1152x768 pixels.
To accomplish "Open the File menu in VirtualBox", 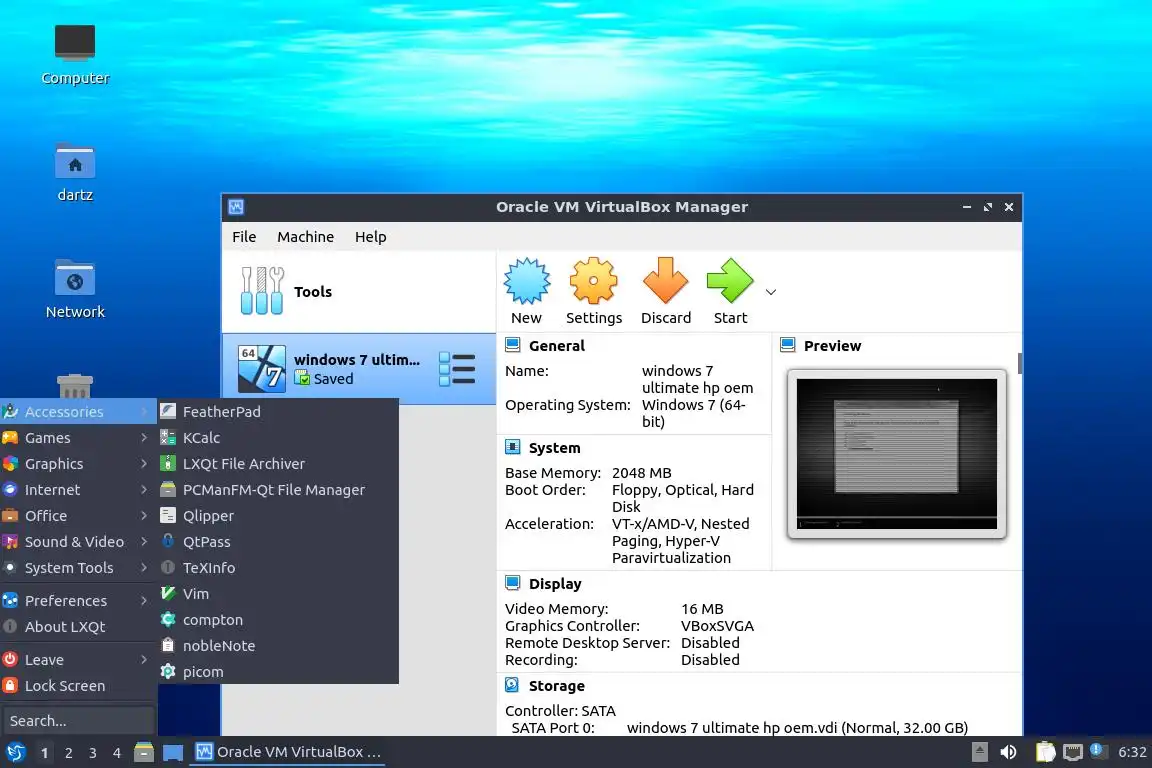I will [244, 237].
